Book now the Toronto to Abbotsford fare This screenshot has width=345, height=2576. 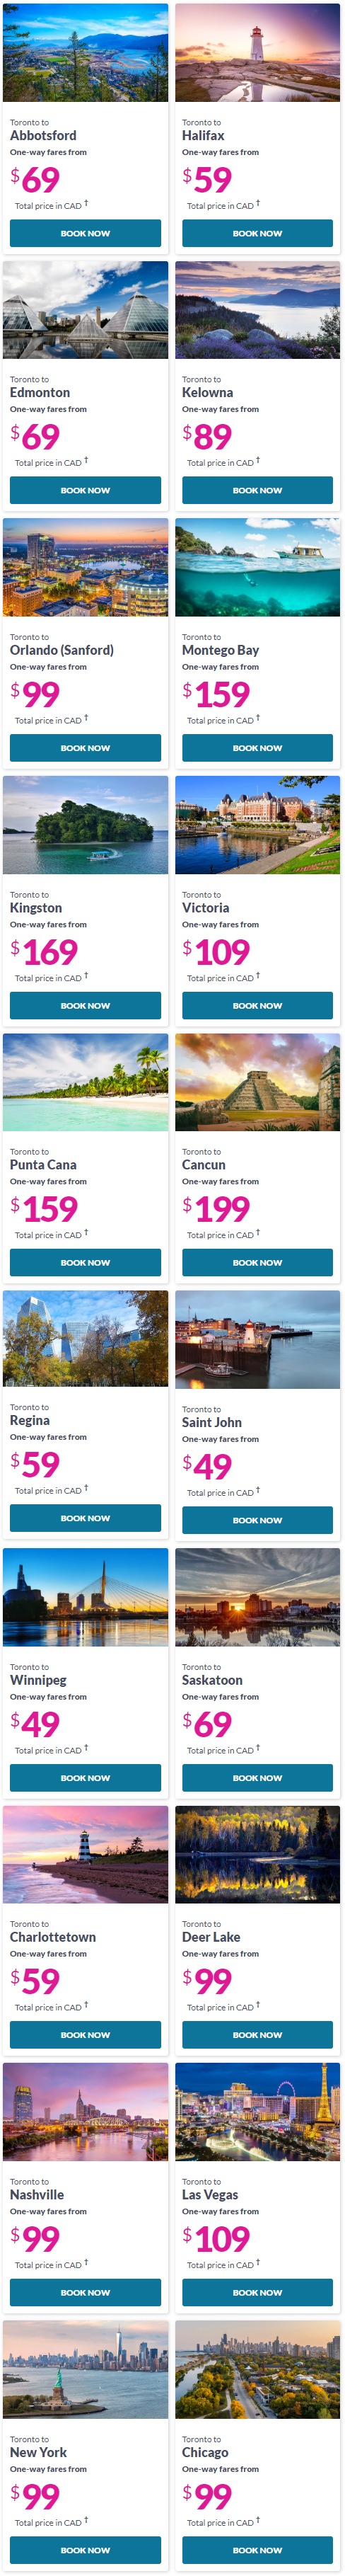click(85, 233)
